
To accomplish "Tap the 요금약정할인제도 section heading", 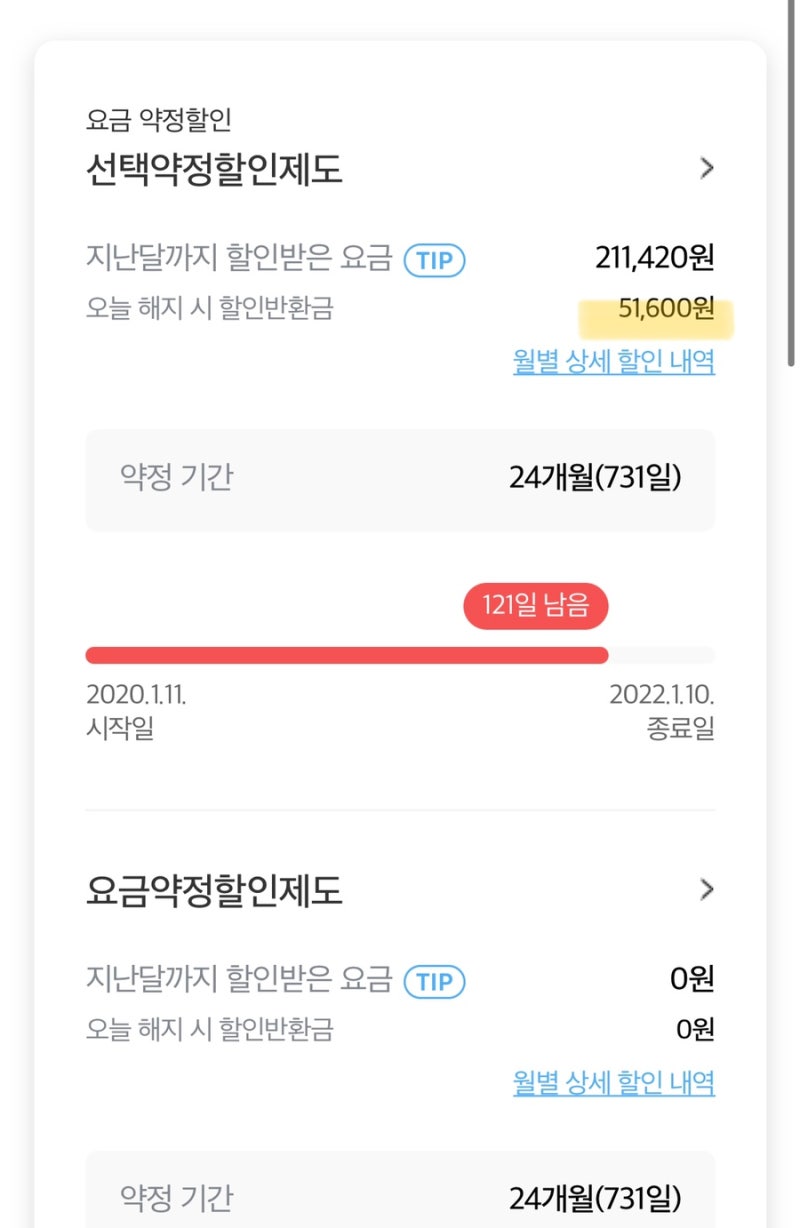I will click(x=214, y=889).
